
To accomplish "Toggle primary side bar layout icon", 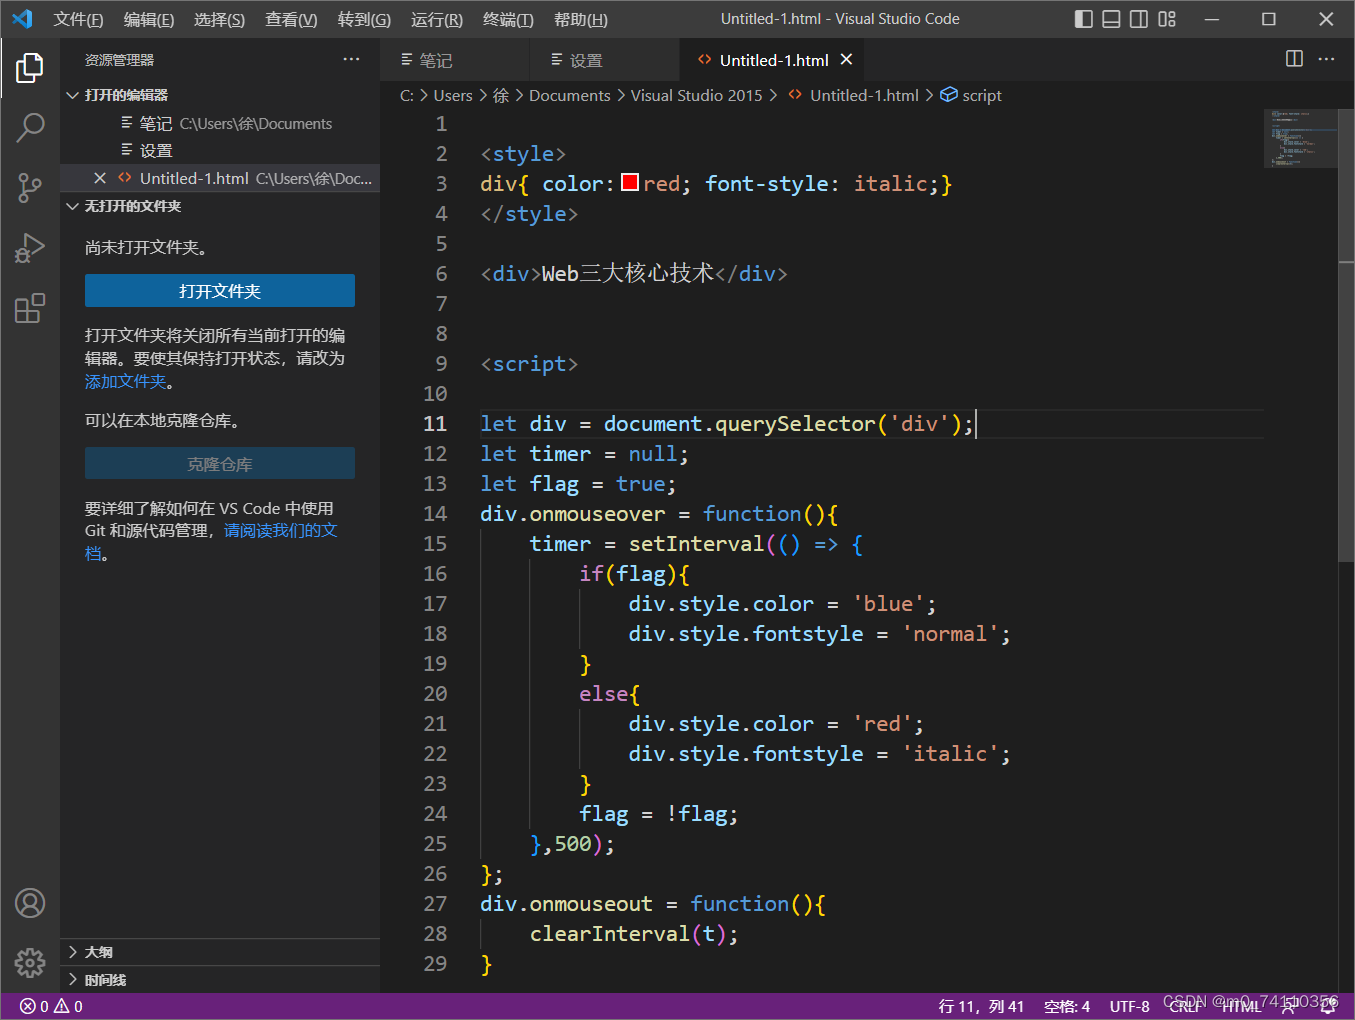I will 1084,19.
